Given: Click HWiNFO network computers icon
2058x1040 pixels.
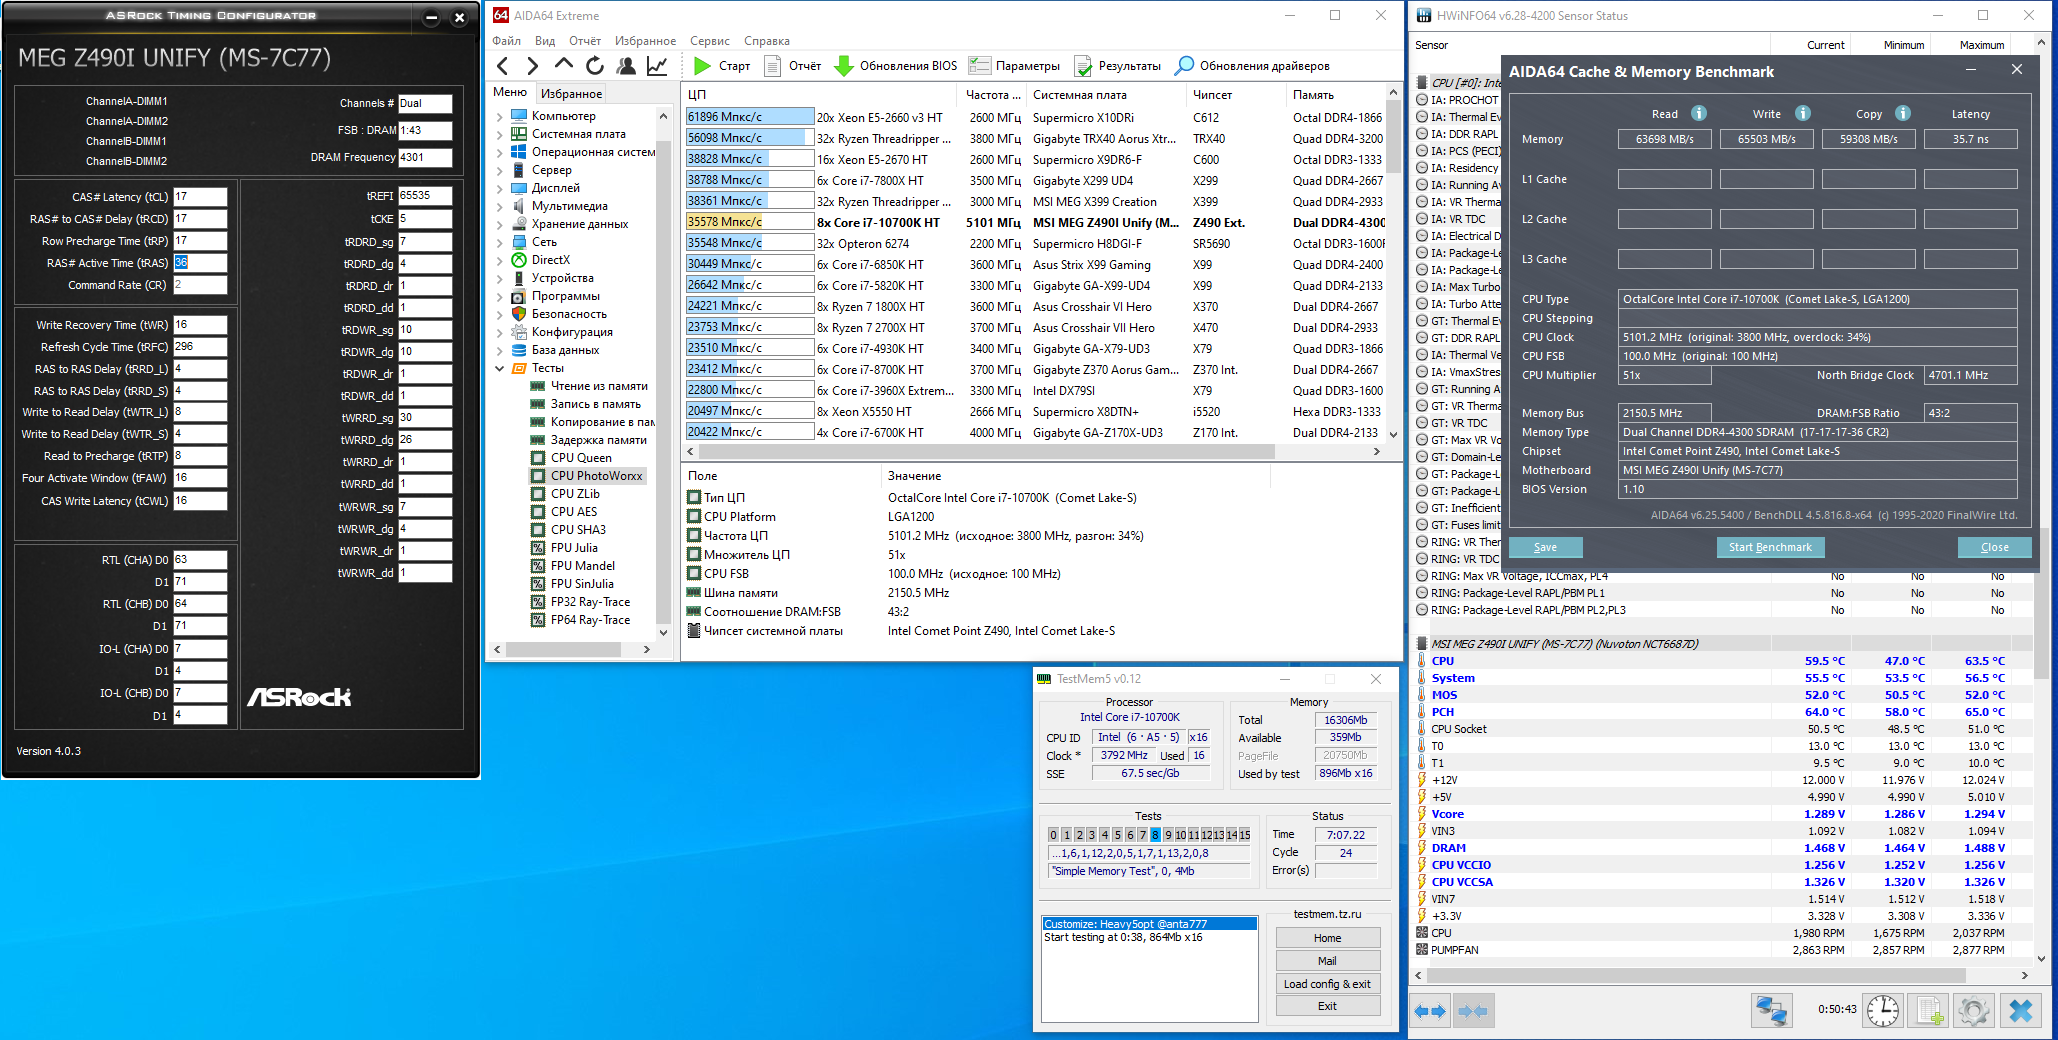Looking at the screenshot, I should 1772,1011.
